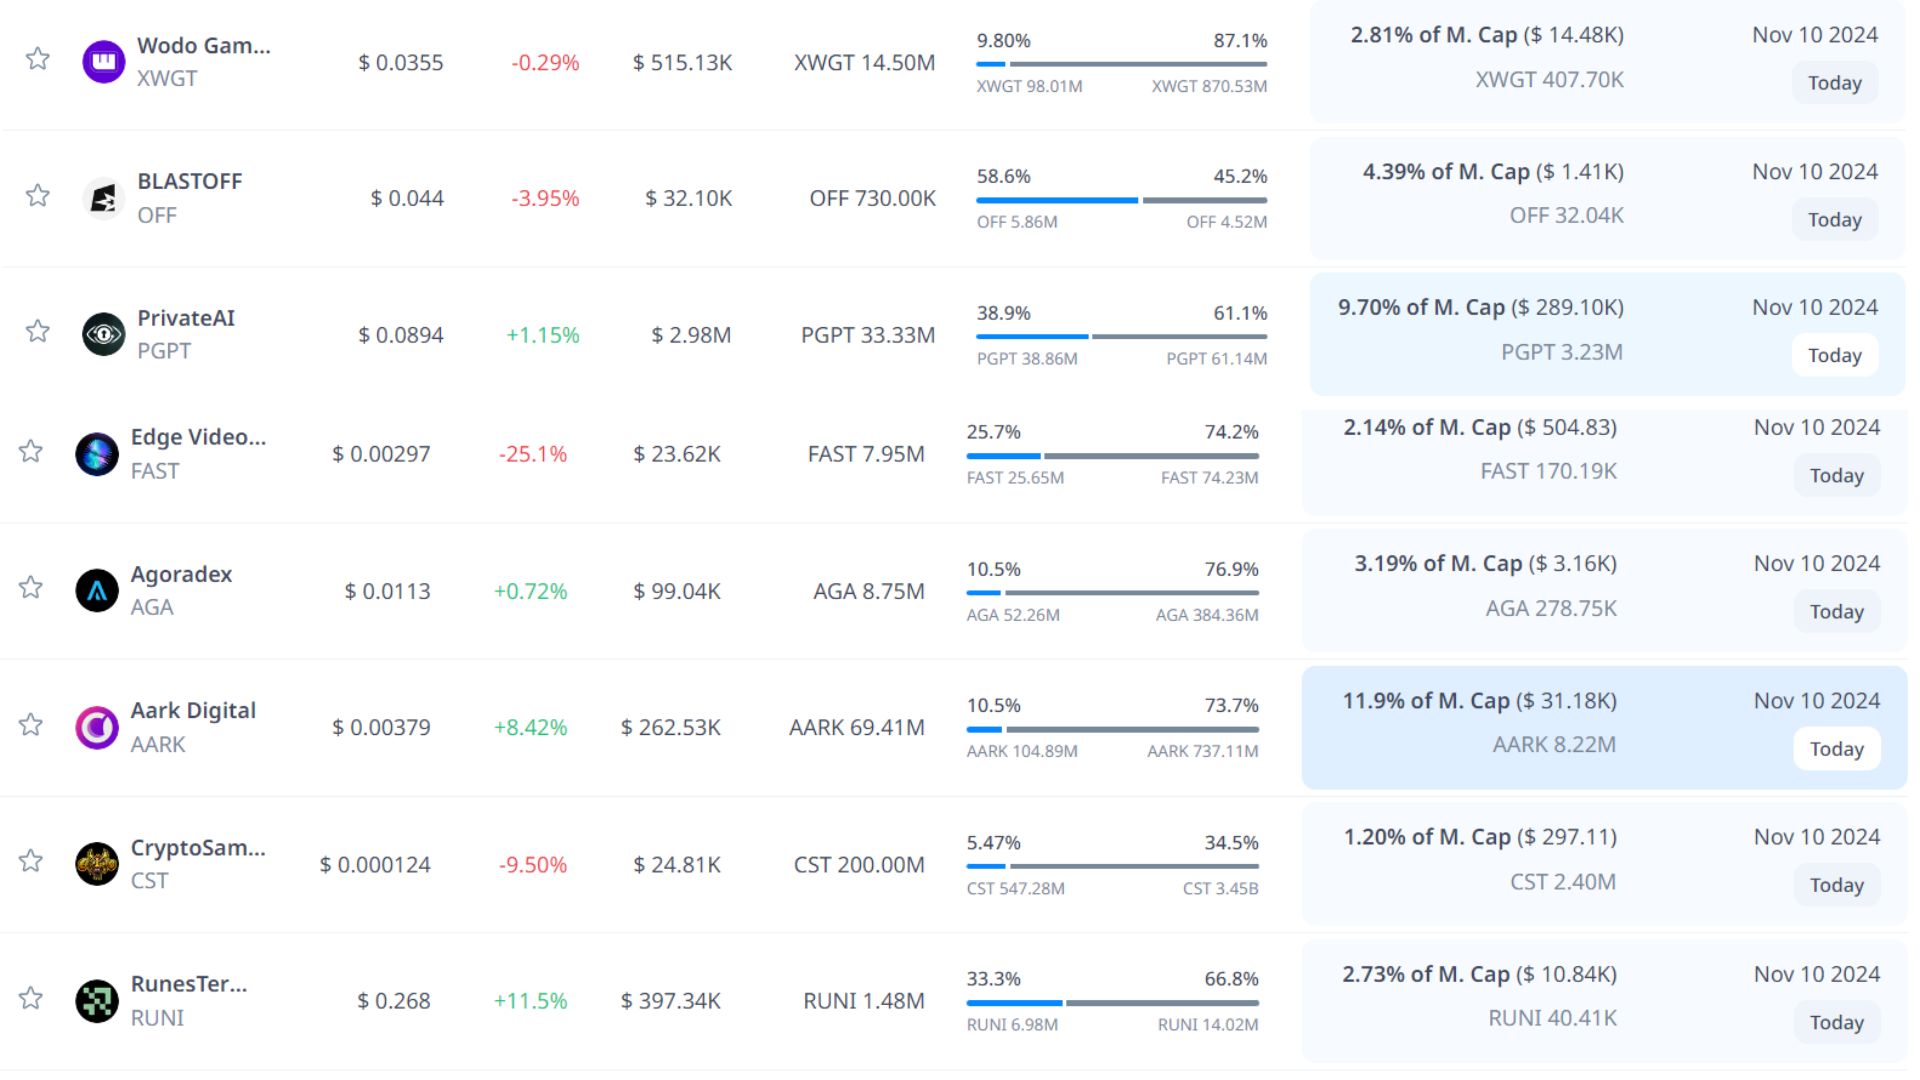This screenshot has height=1080, width=1920.
Task: Star the RunesTerminal row
Action: point(32,998)
